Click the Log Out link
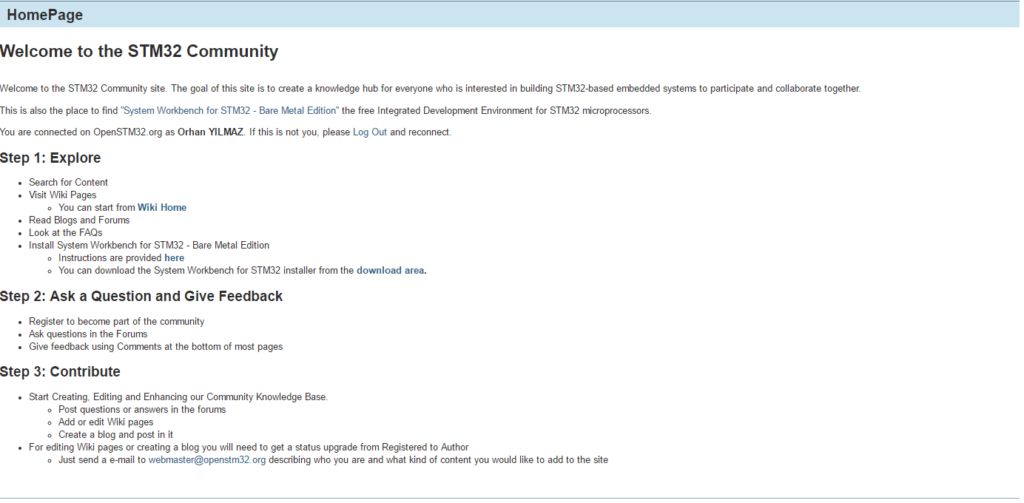Screen dimensions: 1024x503 point(370,132)
